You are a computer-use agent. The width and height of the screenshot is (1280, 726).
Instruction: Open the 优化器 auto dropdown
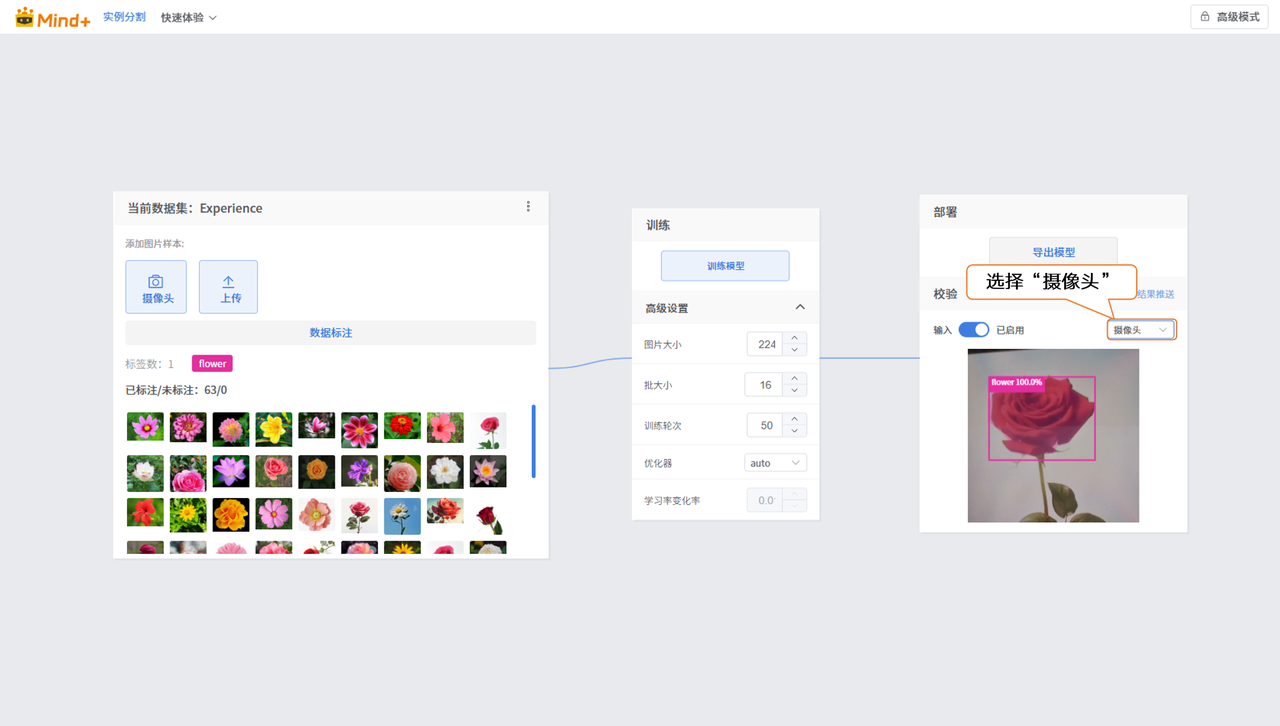(x=775, y=463)
